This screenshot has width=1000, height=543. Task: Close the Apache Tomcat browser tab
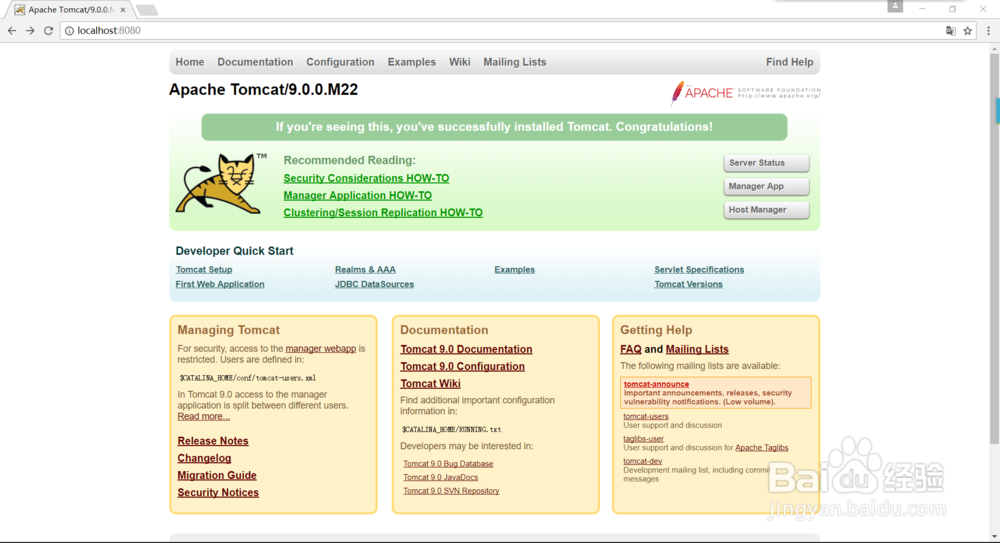pyautogui.click(x=123, y=10)
